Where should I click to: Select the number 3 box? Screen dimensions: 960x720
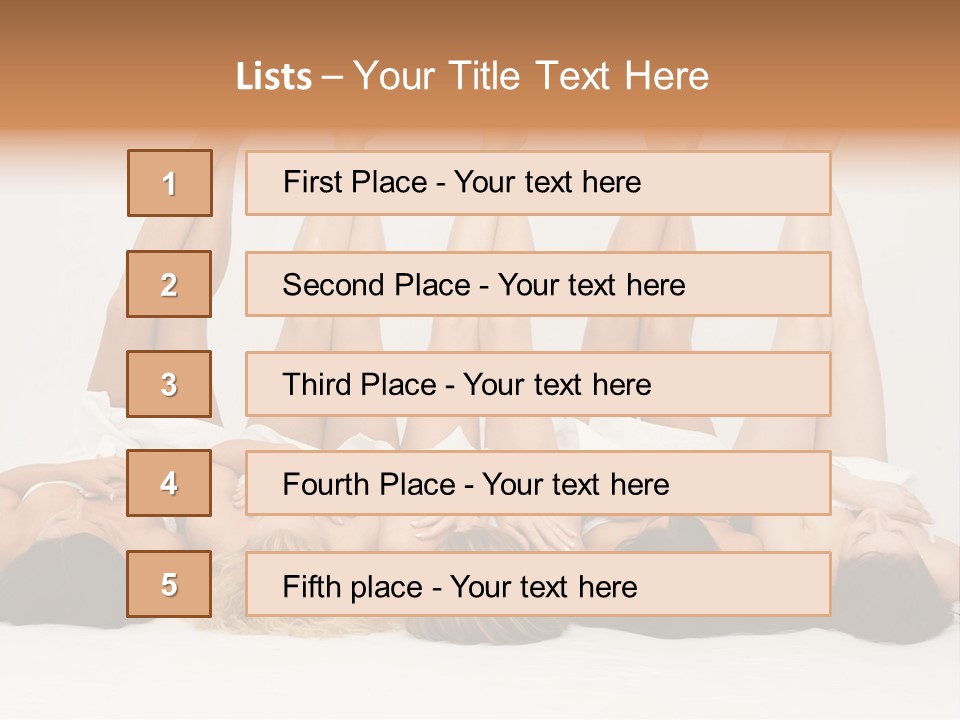169,384
